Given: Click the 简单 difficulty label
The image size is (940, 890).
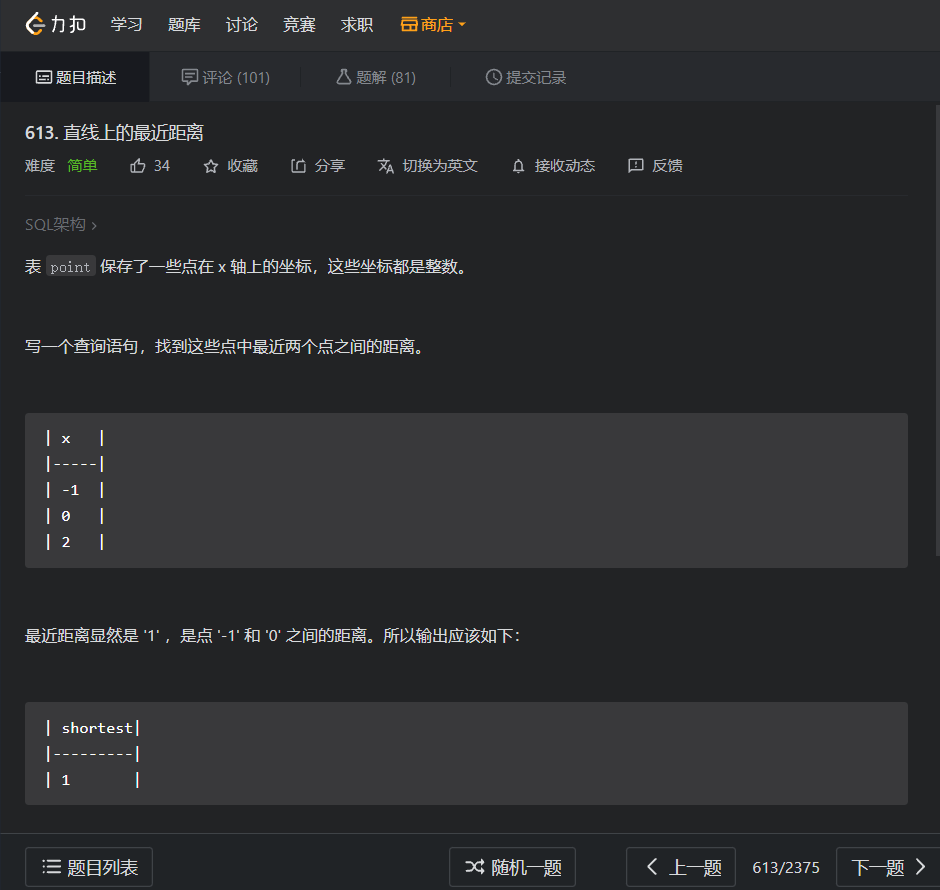Looking at the screenshot, I should coord(82,166).
